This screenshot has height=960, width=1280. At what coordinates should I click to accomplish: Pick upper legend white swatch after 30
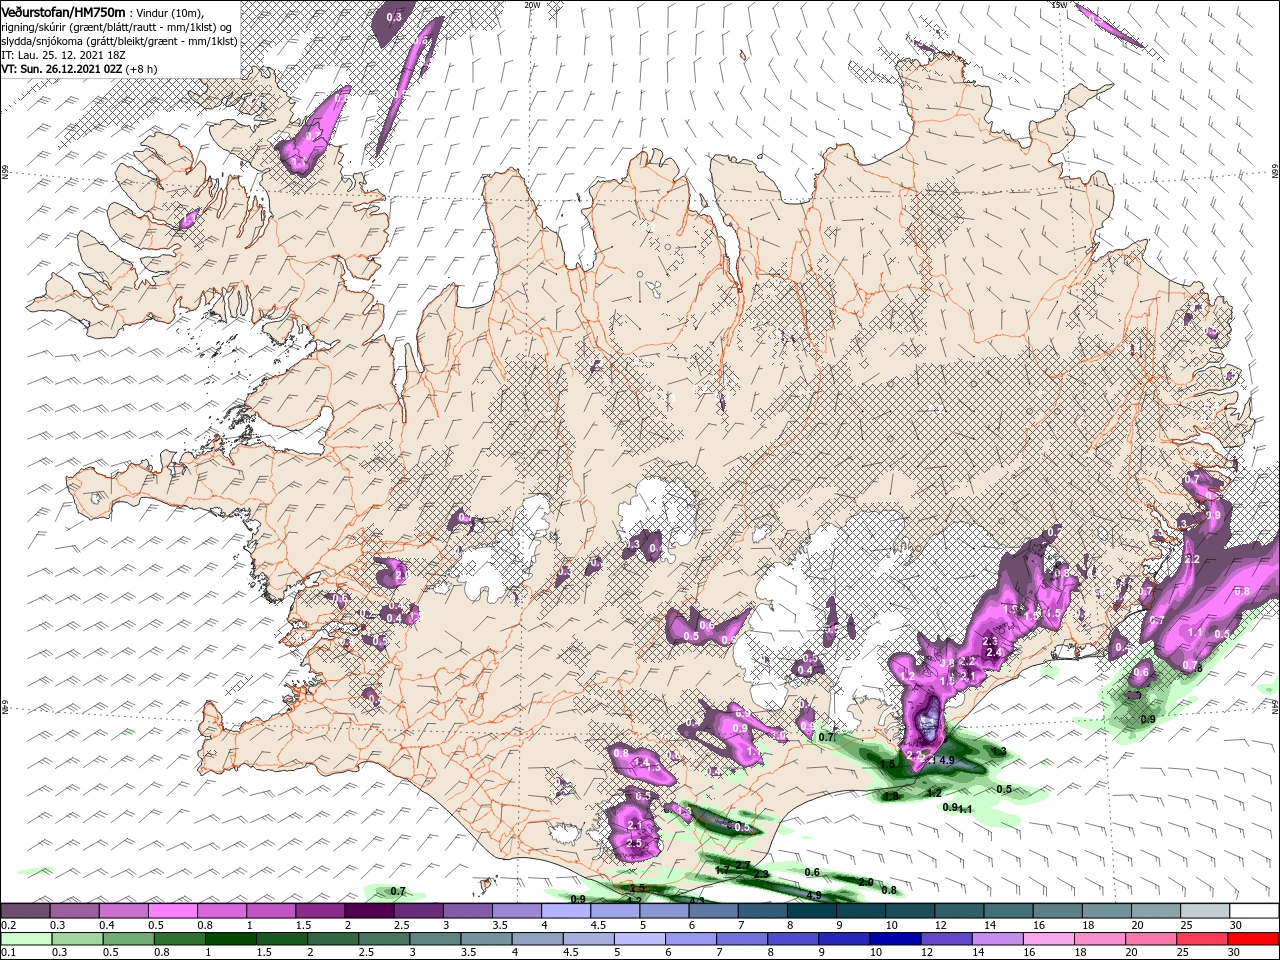[1254, 910]
